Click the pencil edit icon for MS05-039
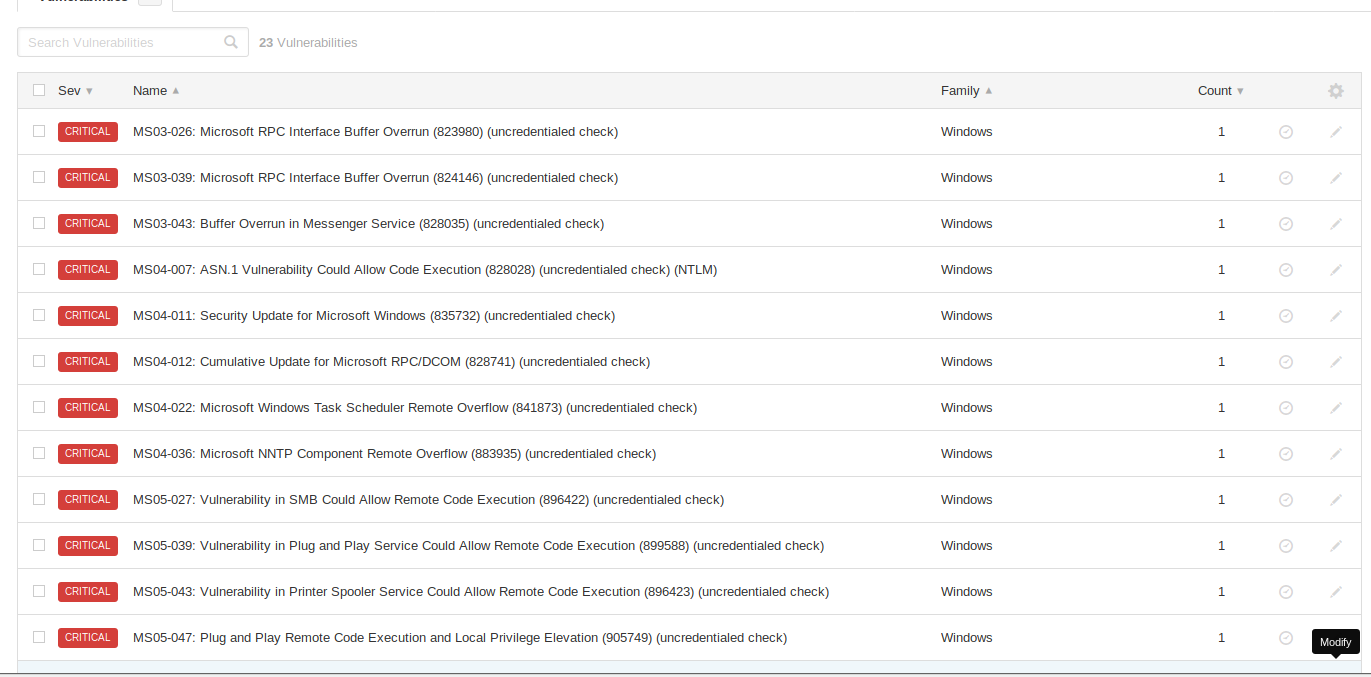Image resolution: width=1371 pixels, height=677 pixels. coord(1336,546)
